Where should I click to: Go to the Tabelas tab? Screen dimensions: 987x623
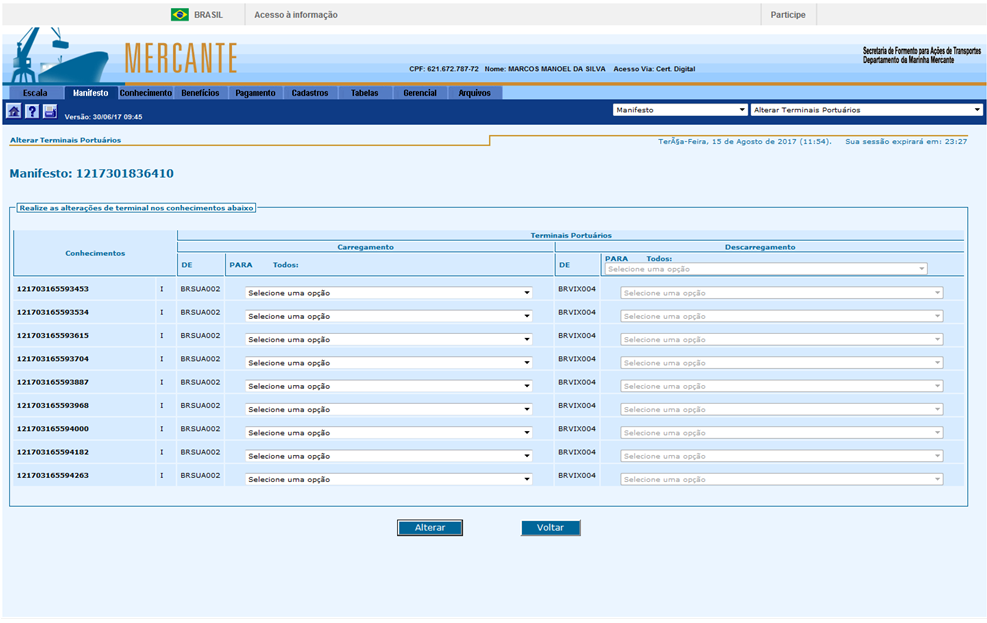(364, 93)
